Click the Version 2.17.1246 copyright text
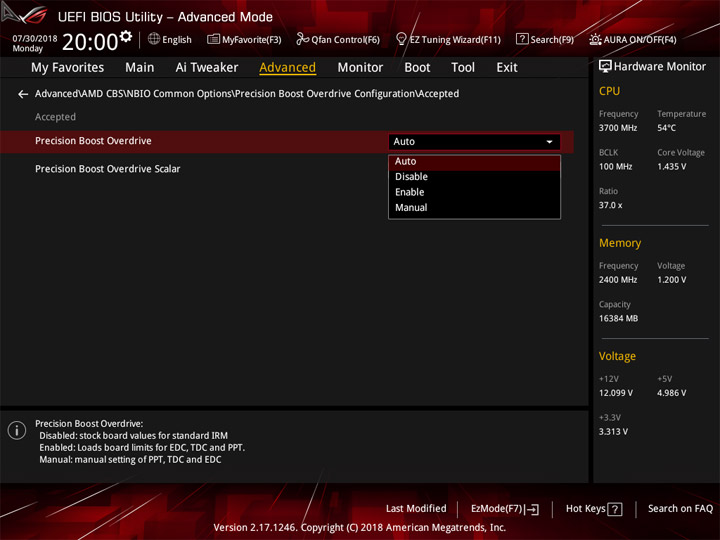The width and height of the screenshot is (720, 540). [x=360, y=527]
